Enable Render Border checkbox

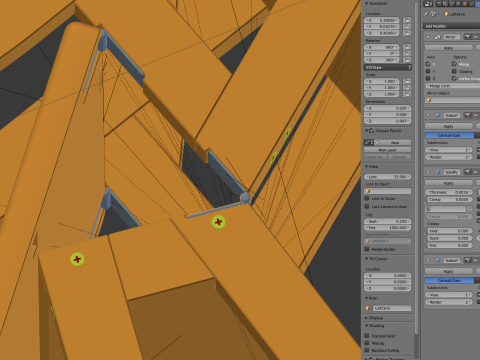point(367,249)
